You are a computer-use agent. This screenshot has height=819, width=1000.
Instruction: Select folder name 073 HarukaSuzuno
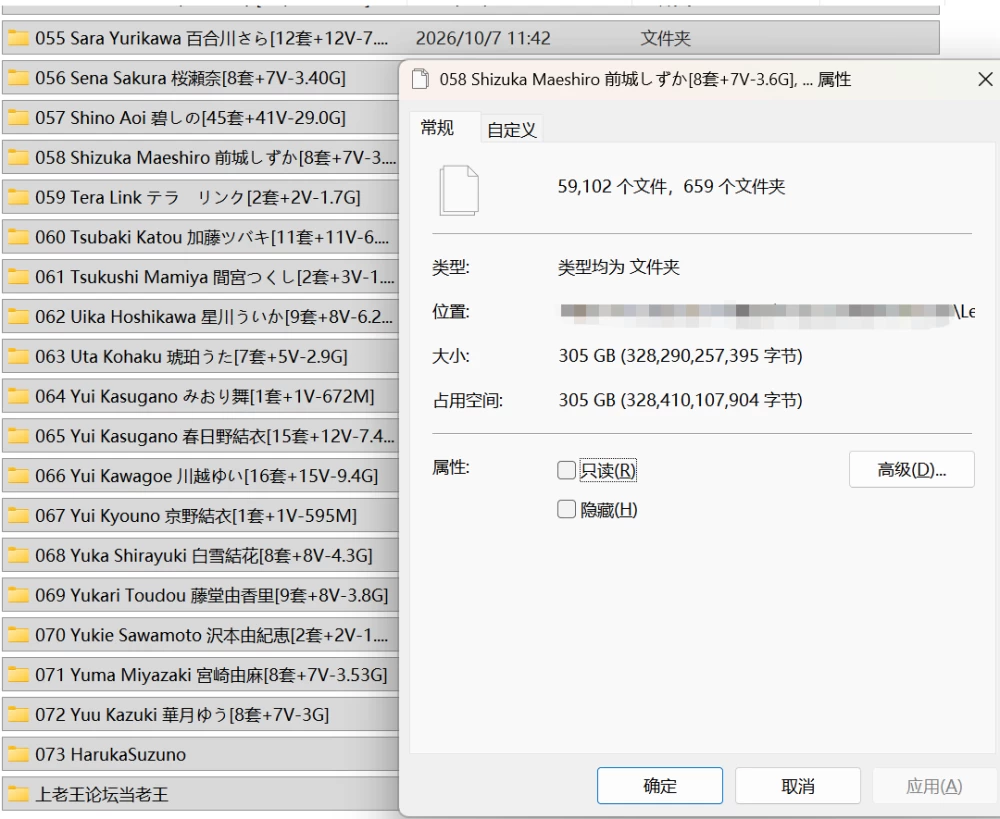[110, 755]
